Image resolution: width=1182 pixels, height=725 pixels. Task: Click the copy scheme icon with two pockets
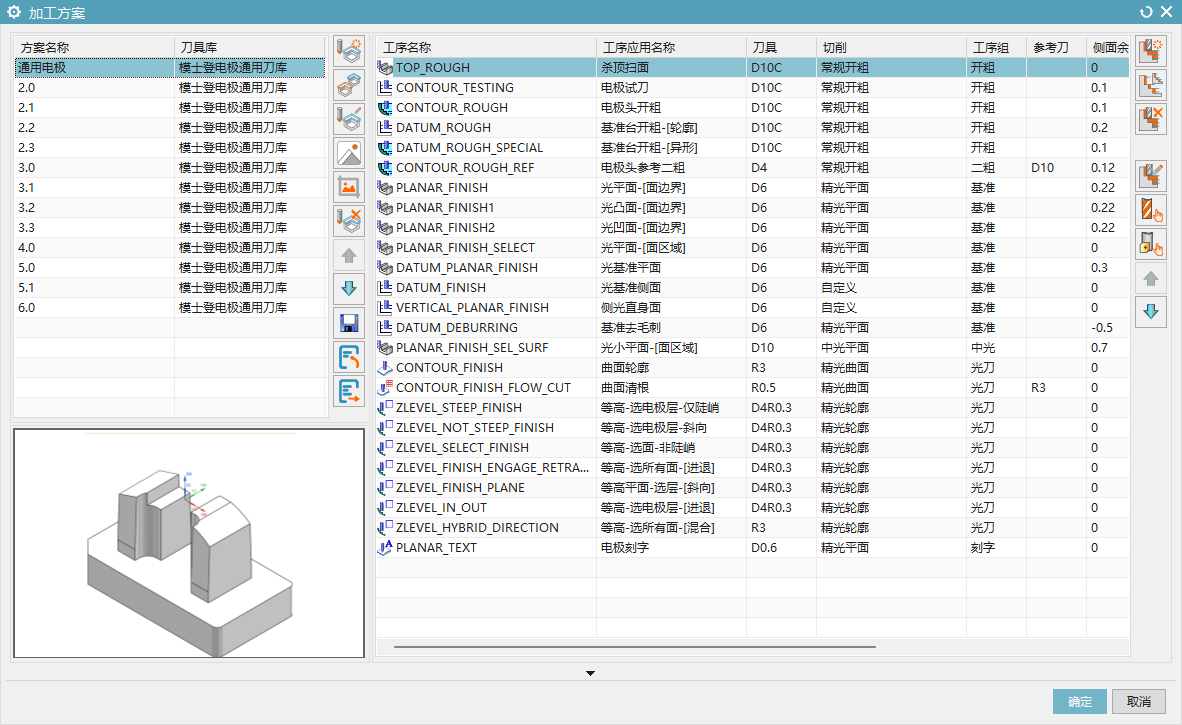349,85
